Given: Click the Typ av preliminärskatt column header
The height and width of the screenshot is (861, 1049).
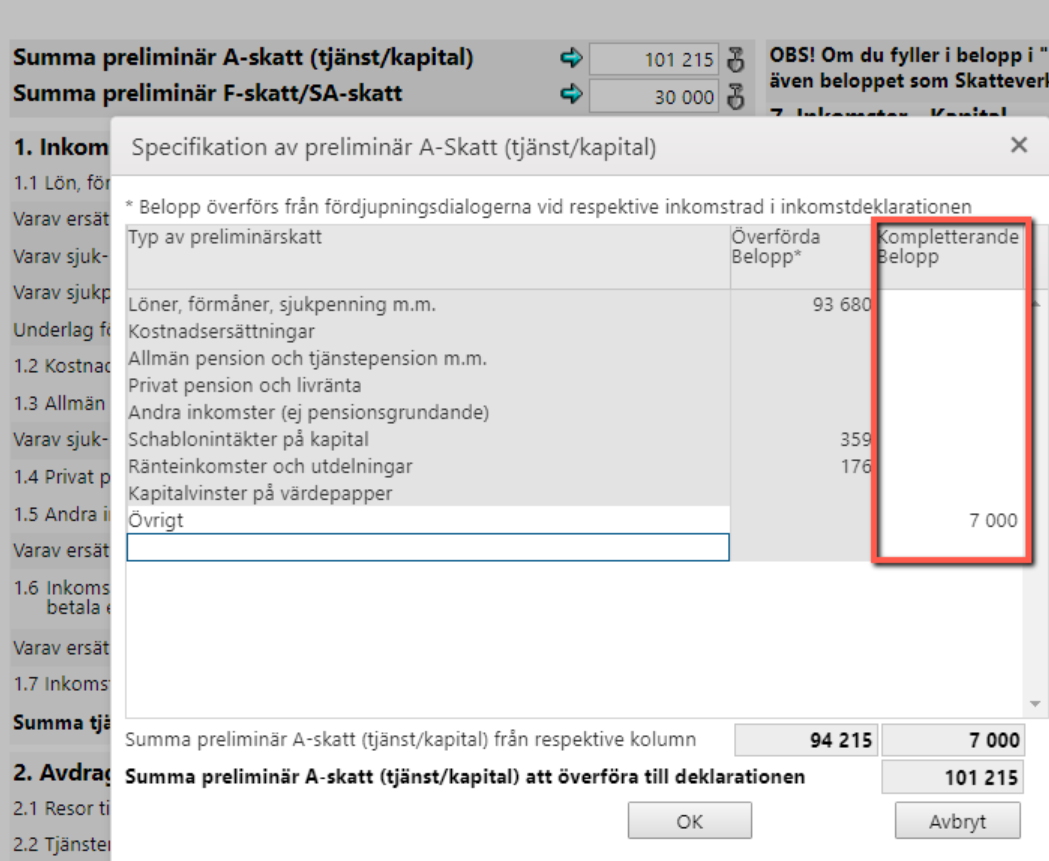Looking at the screenshot, I should click(x=428, y=257).
